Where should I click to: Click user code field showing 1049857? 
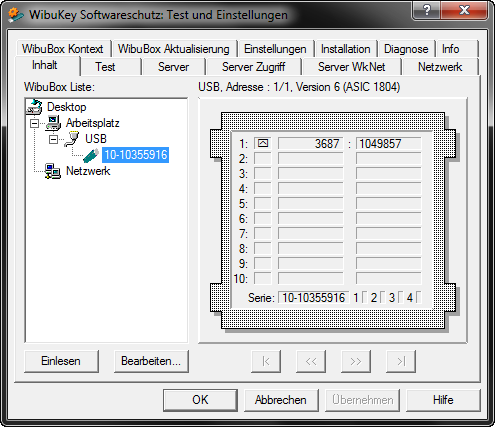point(388,143)
